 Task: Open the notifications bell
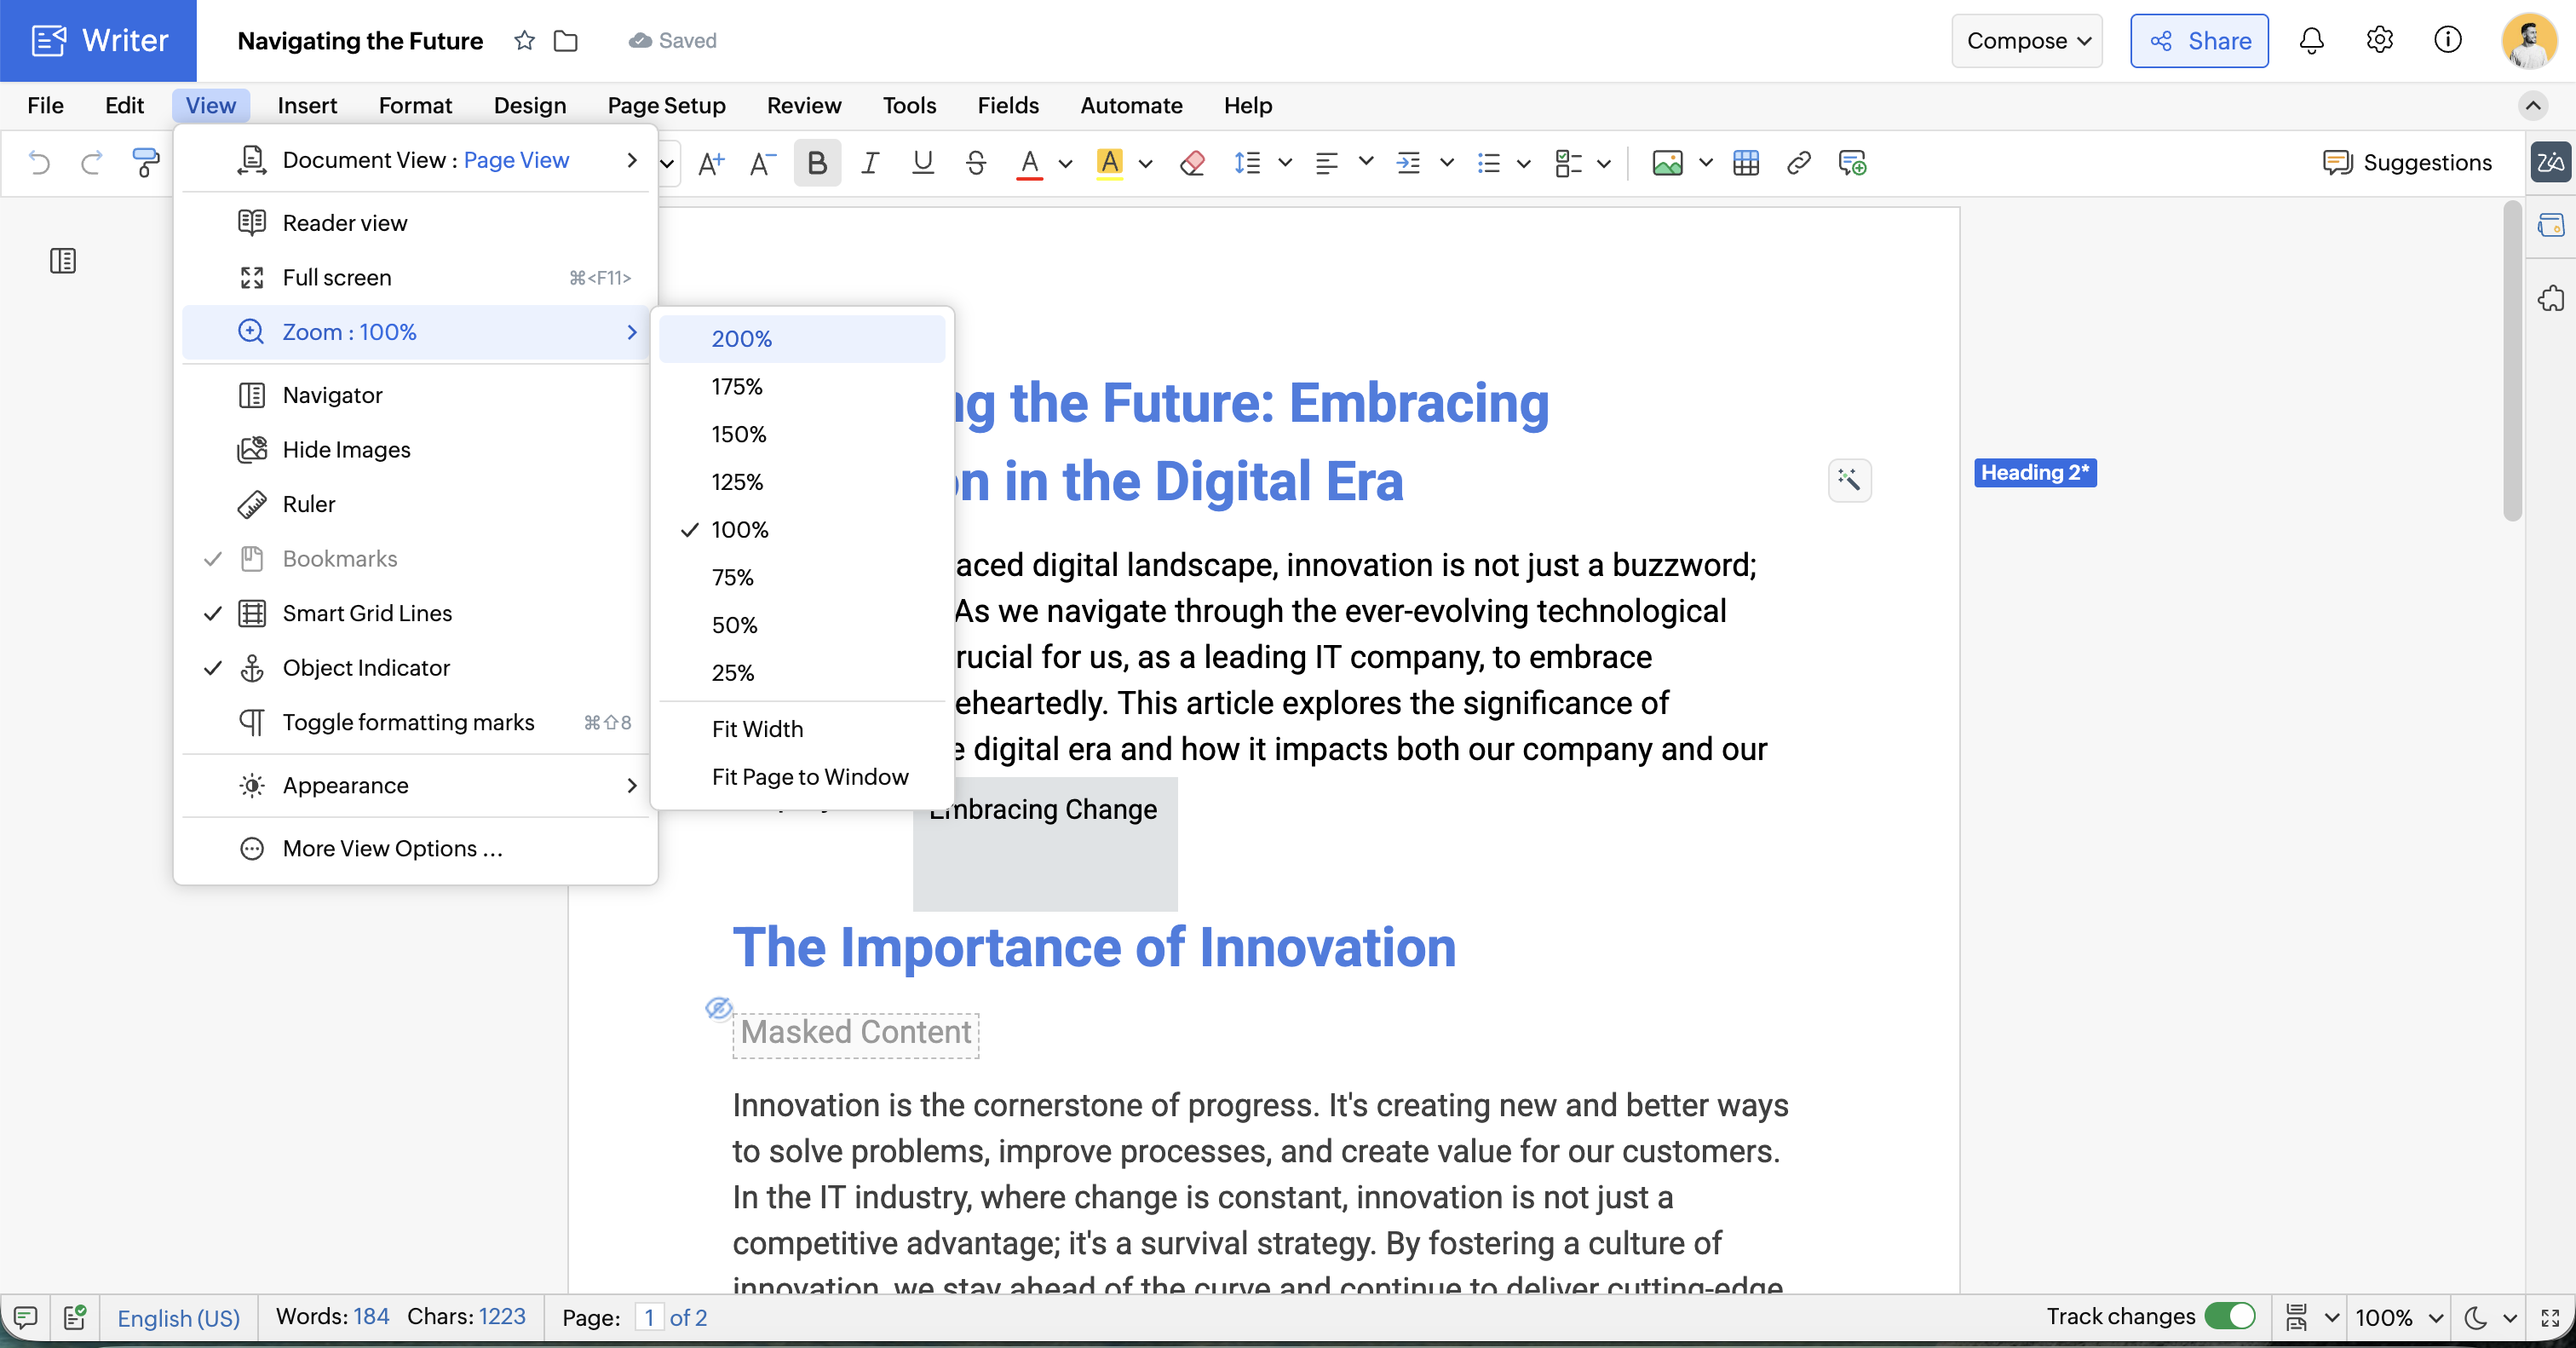click(2311, 40)
